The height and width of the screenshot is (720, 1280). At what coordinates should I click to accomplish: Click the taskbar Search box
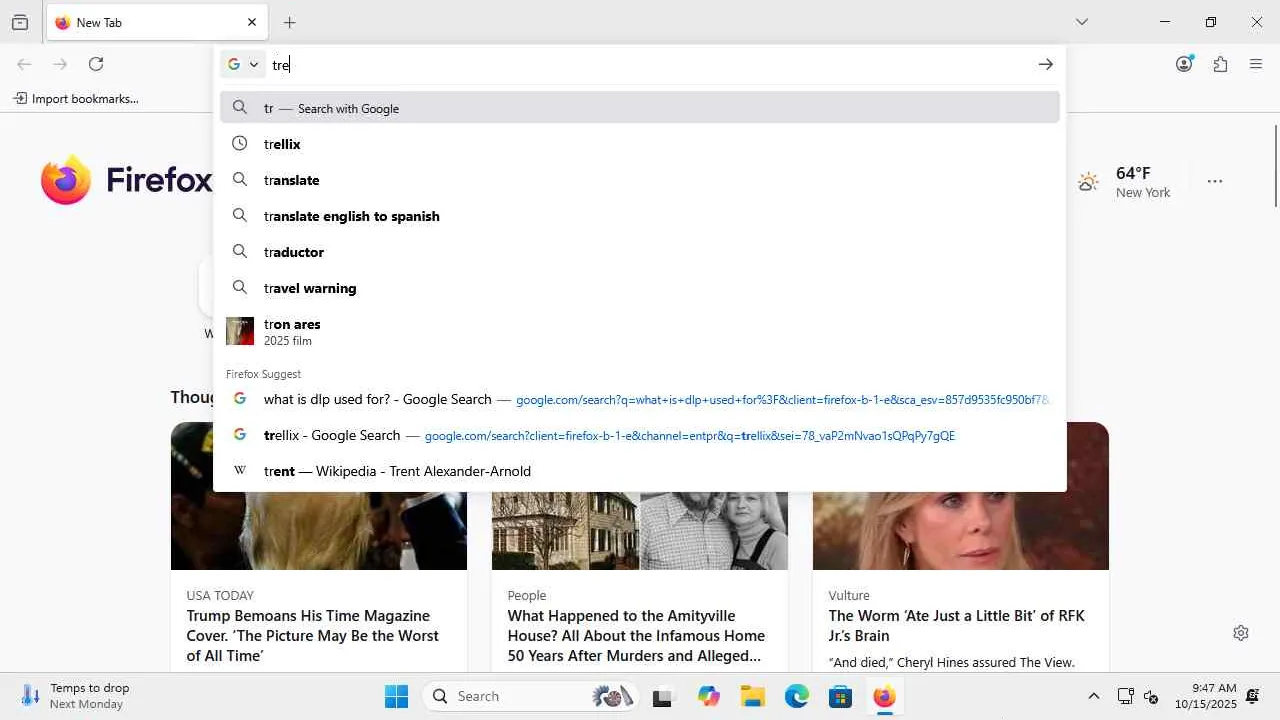point(530,696)
